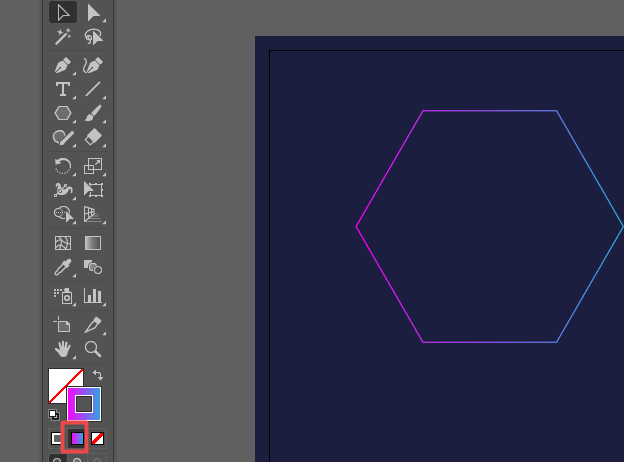Choose the Column Graph tool
Screen dimensions: 624x462
pyautogui.click(x=93, y=296)
